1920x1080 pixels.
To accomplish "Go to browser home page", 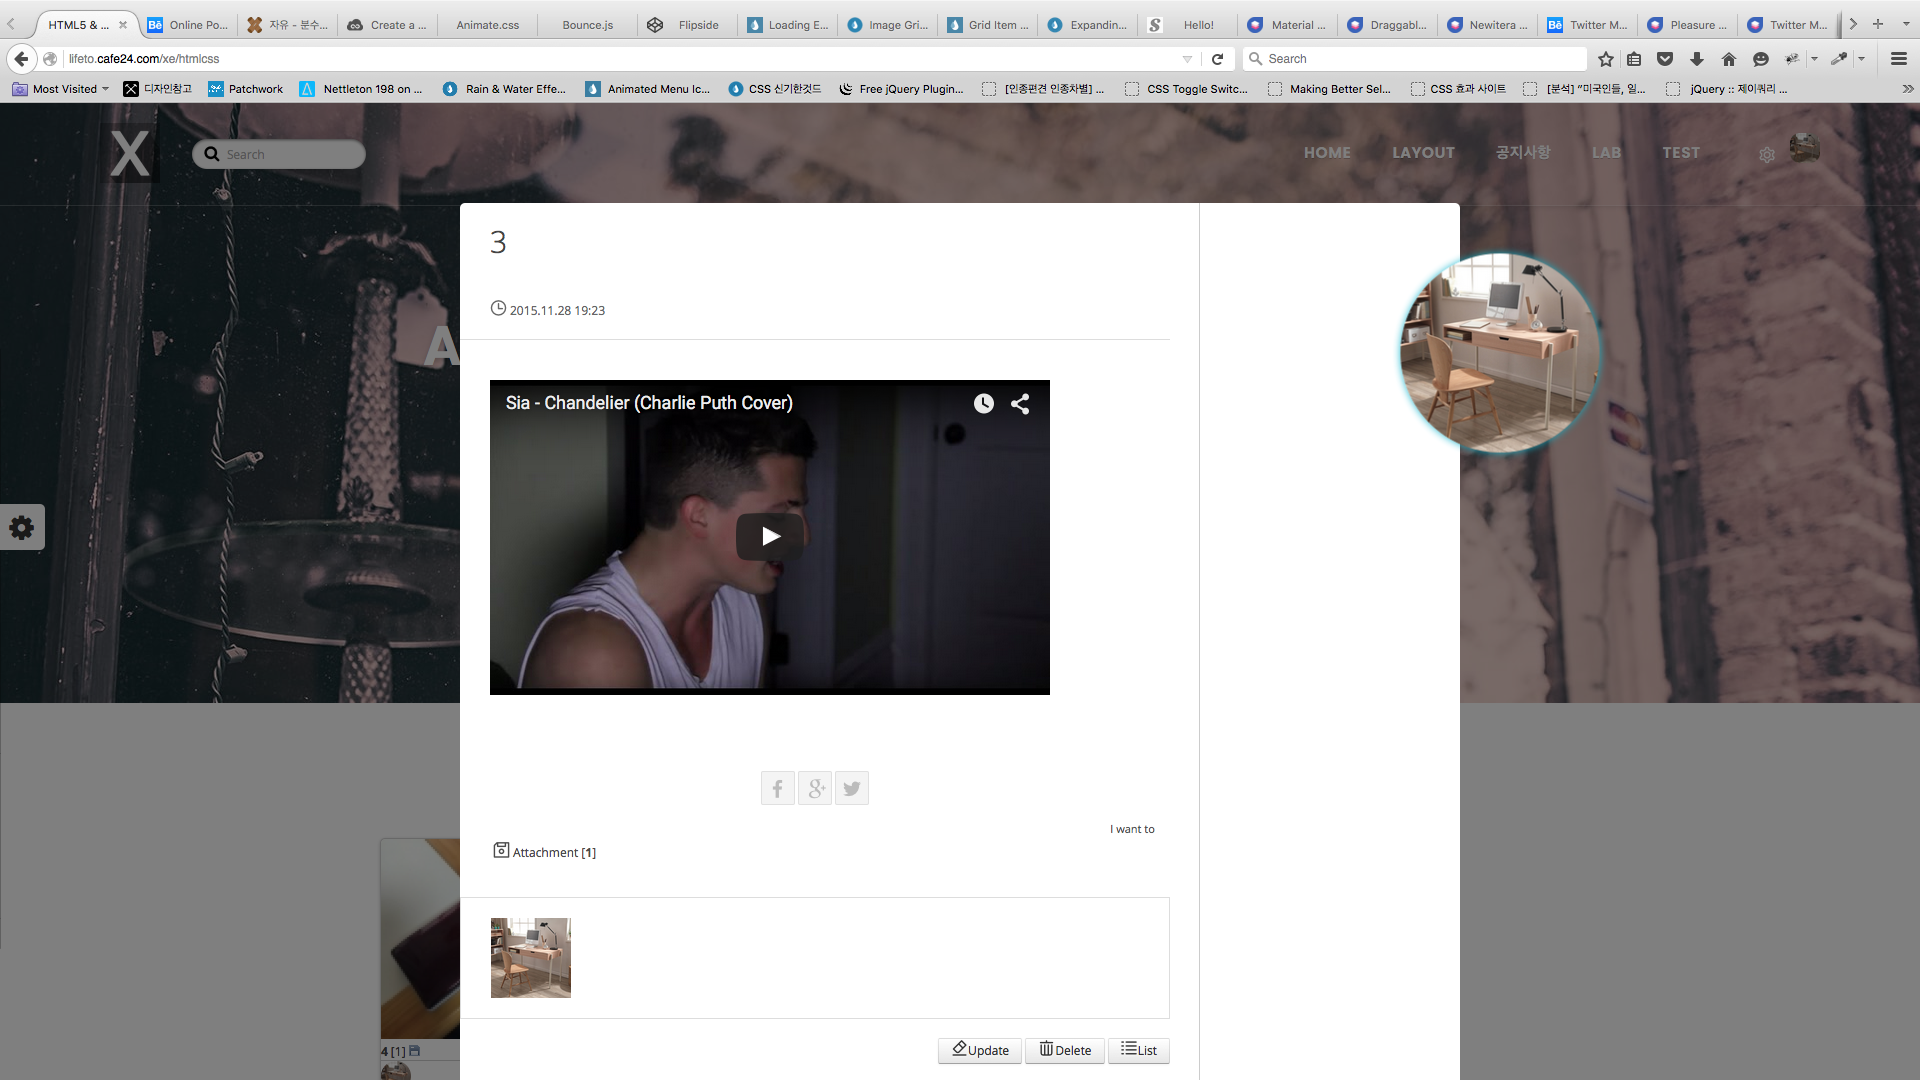I will (1729, 59).
